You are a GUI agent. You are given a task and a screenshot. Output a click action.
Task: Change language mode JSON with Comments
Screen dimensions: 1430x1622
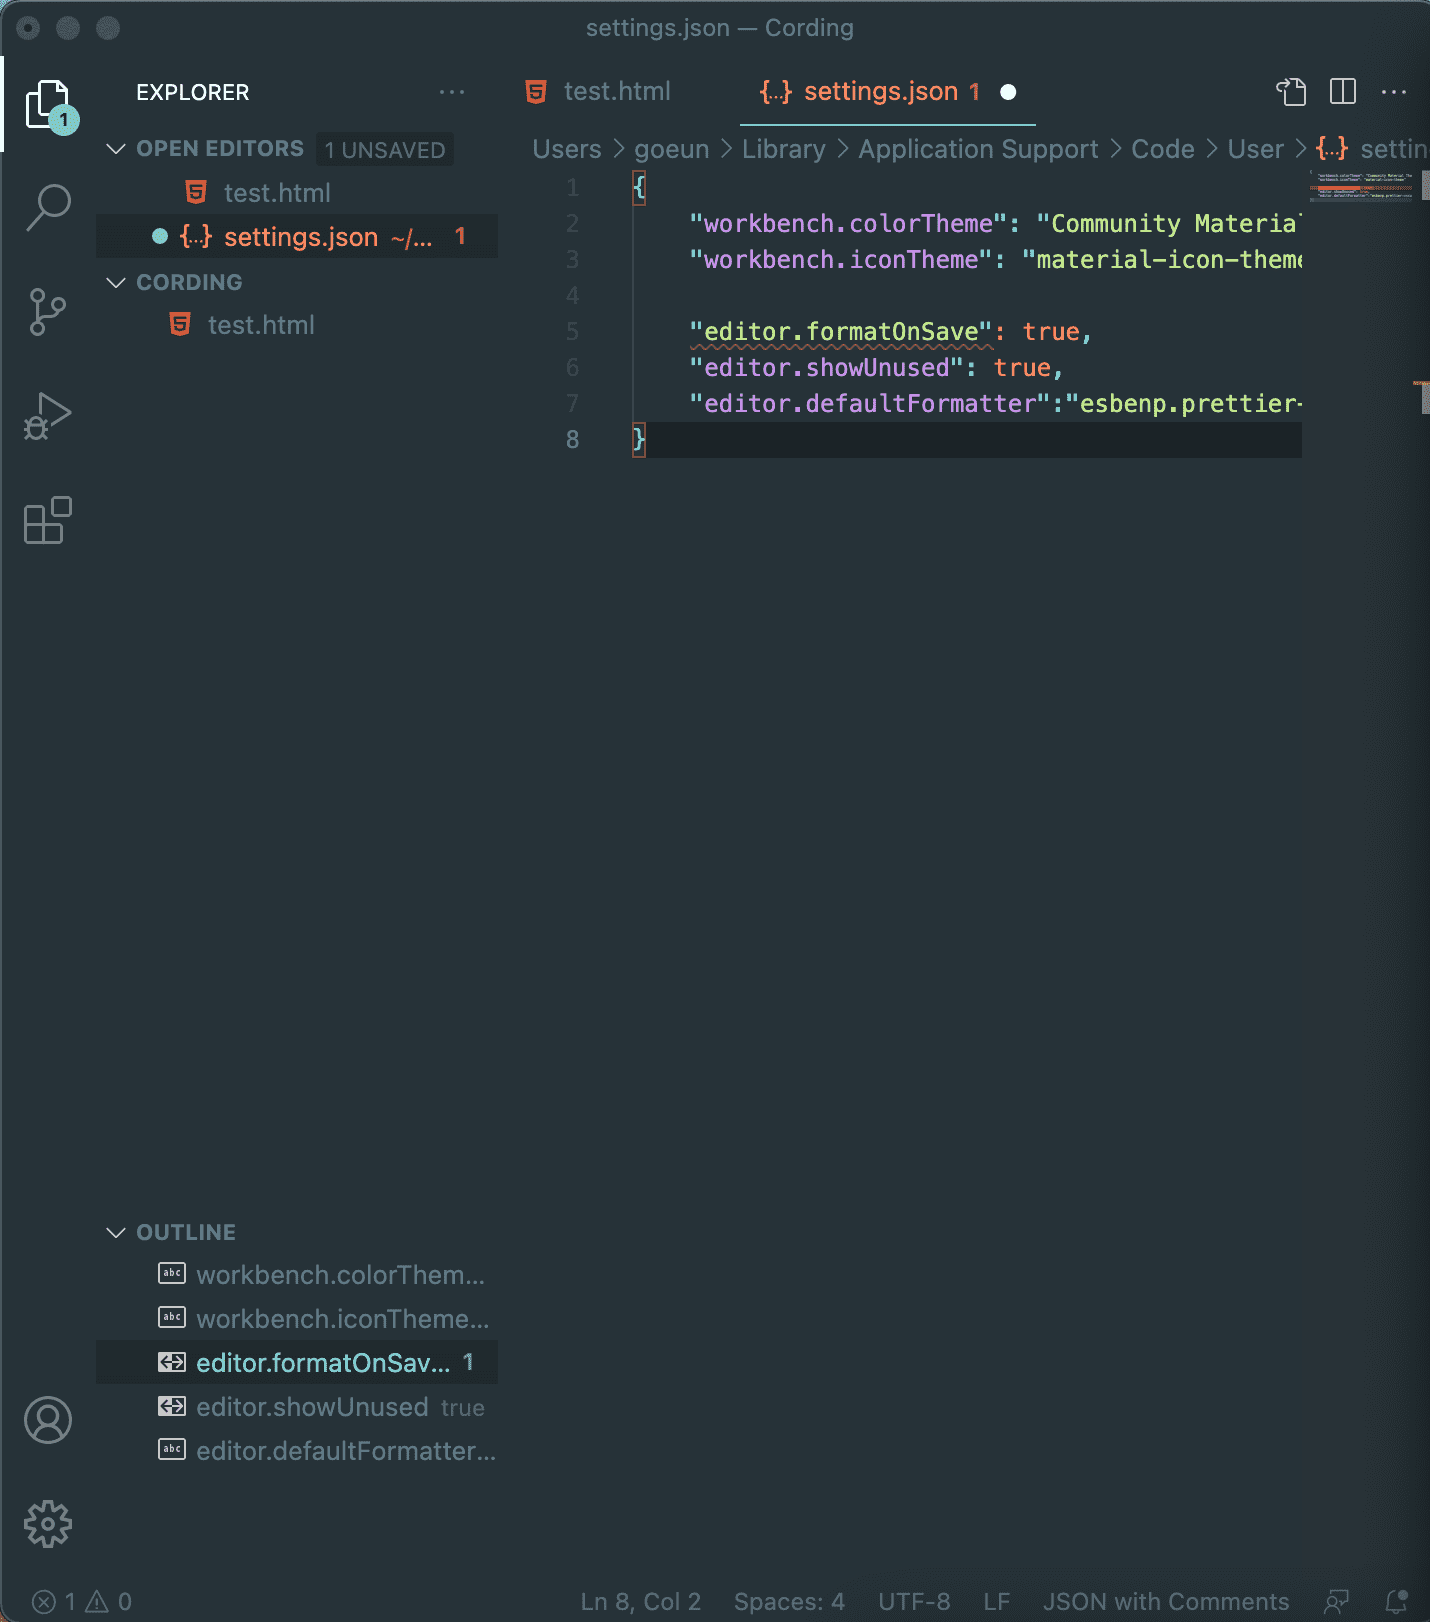tap(1165, 1601)
